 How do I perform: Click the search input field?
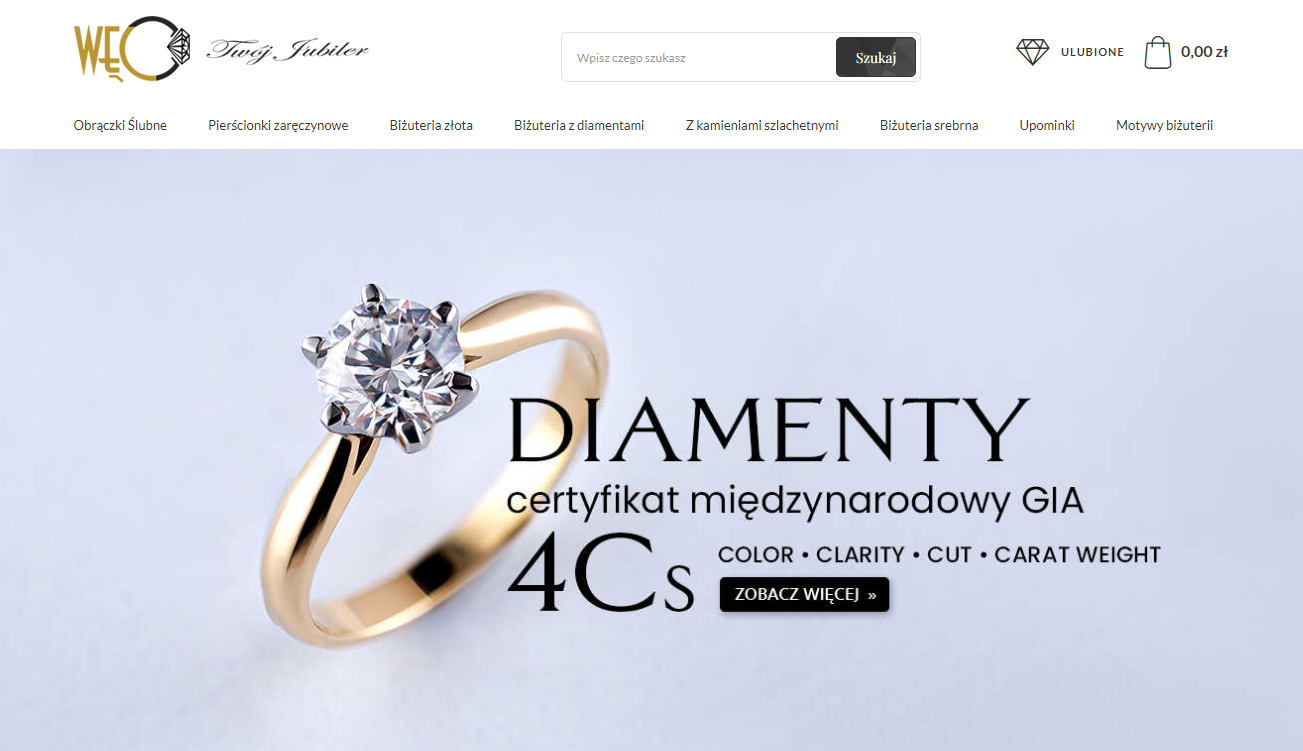click(x=699, y=57)
